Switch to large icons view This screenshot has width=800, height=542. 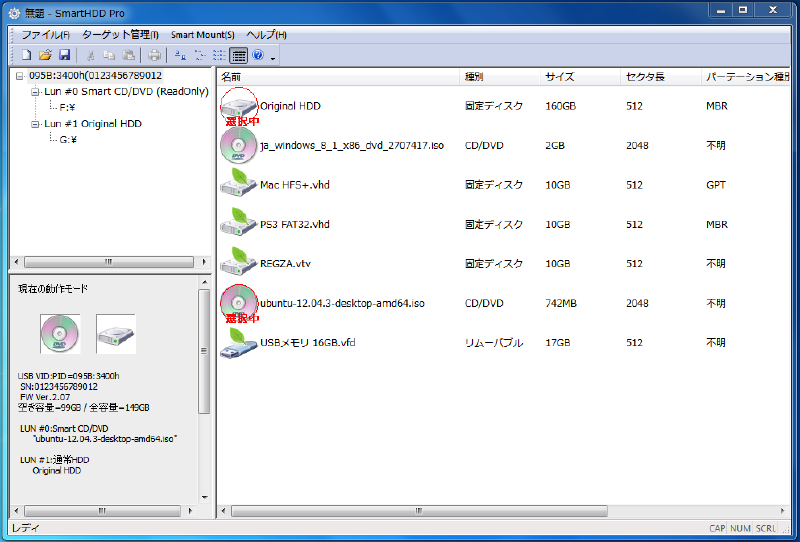(x=180, y=55)
